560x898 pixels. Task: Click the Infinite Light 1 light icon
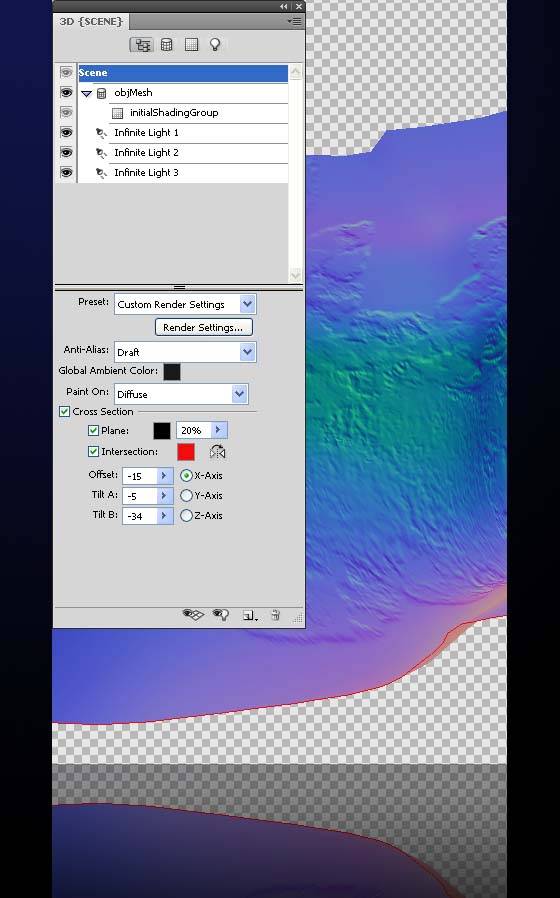click(x=101, y=133)
